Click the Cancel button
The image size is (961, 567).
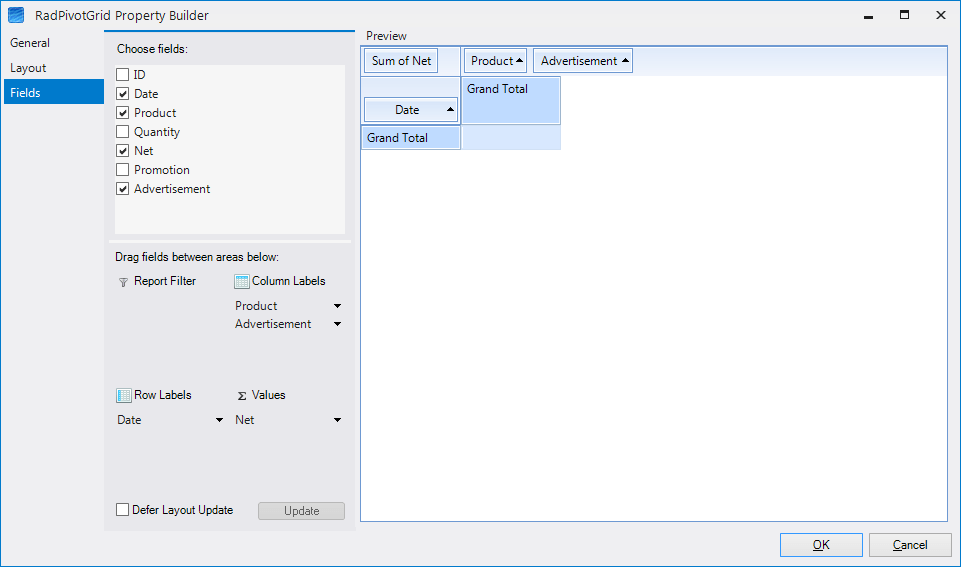point(910,545)
